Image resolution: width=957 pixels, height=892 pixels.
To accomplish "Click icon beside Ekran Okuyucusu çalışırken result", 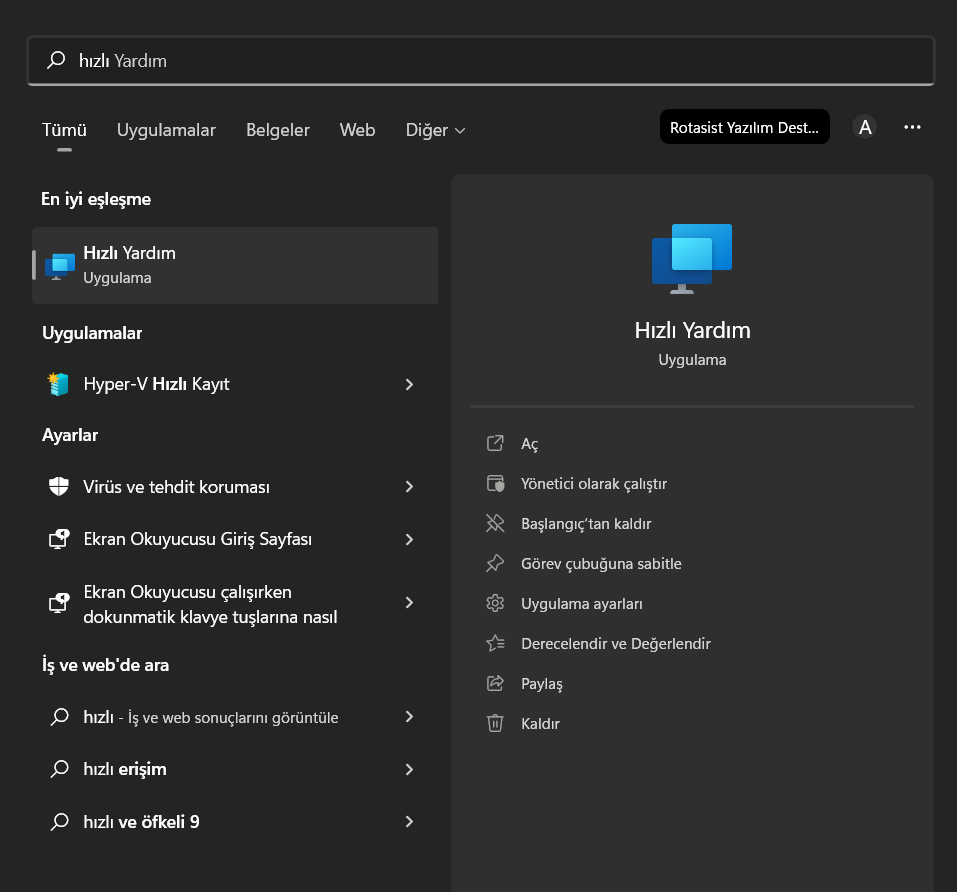I will click(x=59, y=603).
